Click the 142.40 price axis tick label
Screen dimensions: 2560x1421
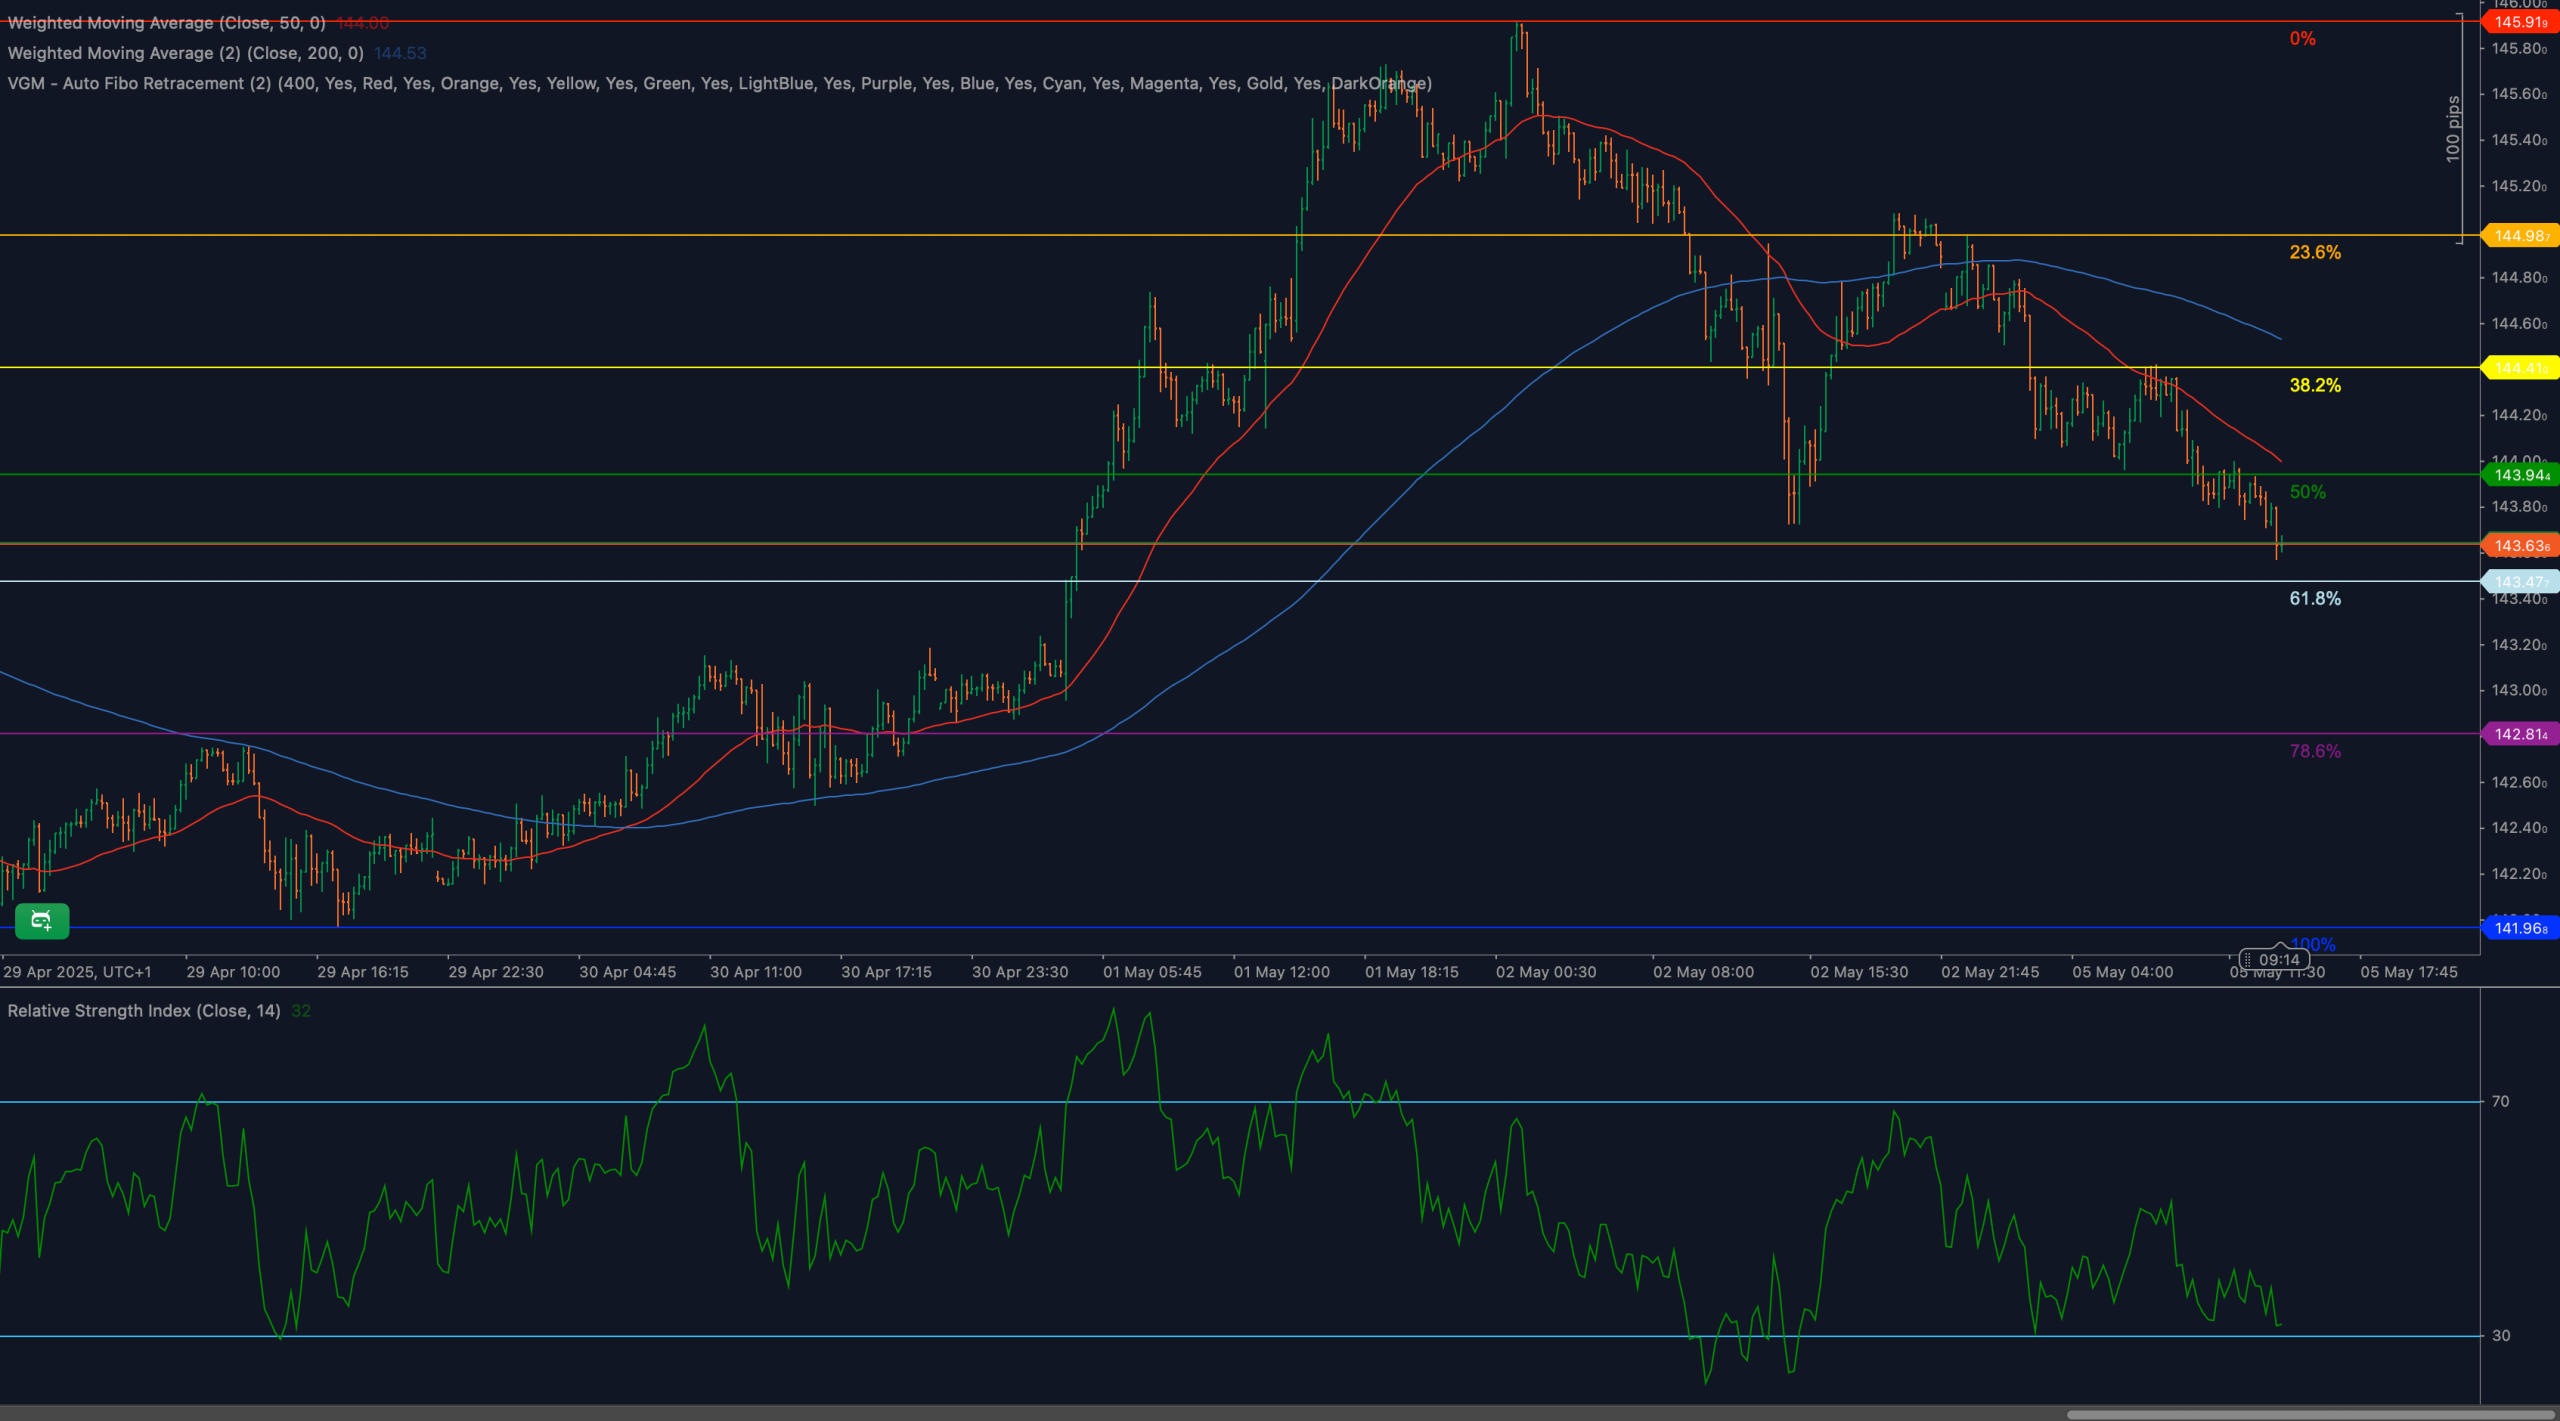coord(2519,827)
